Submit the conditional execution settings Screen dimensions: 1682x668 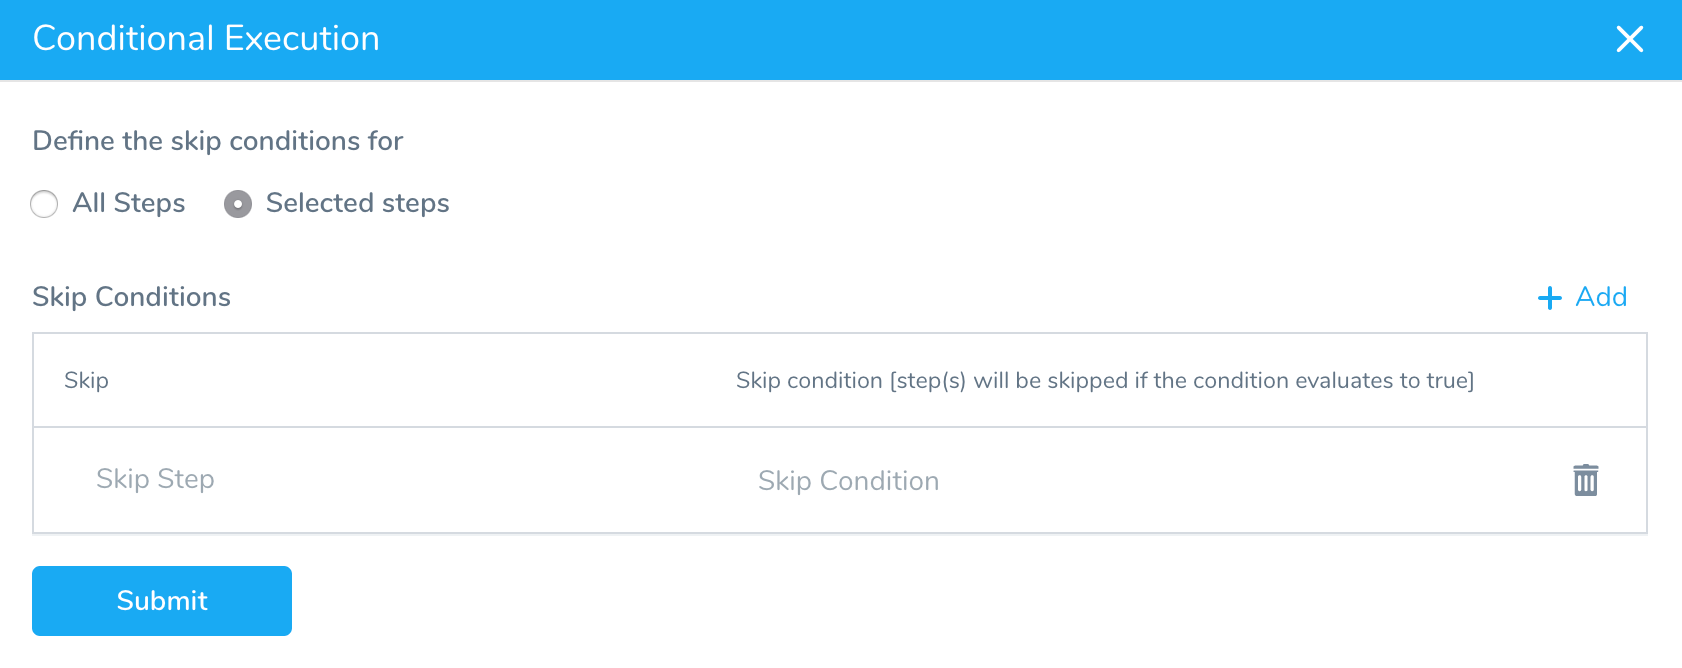[x=162, y=601]
